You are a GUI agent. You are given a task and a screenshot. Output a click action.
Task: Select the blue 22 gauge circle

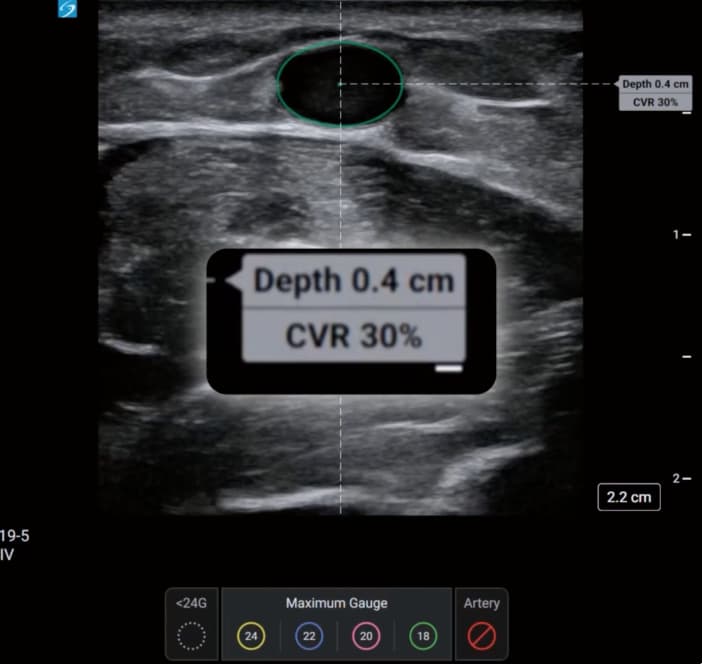[308, 635]
